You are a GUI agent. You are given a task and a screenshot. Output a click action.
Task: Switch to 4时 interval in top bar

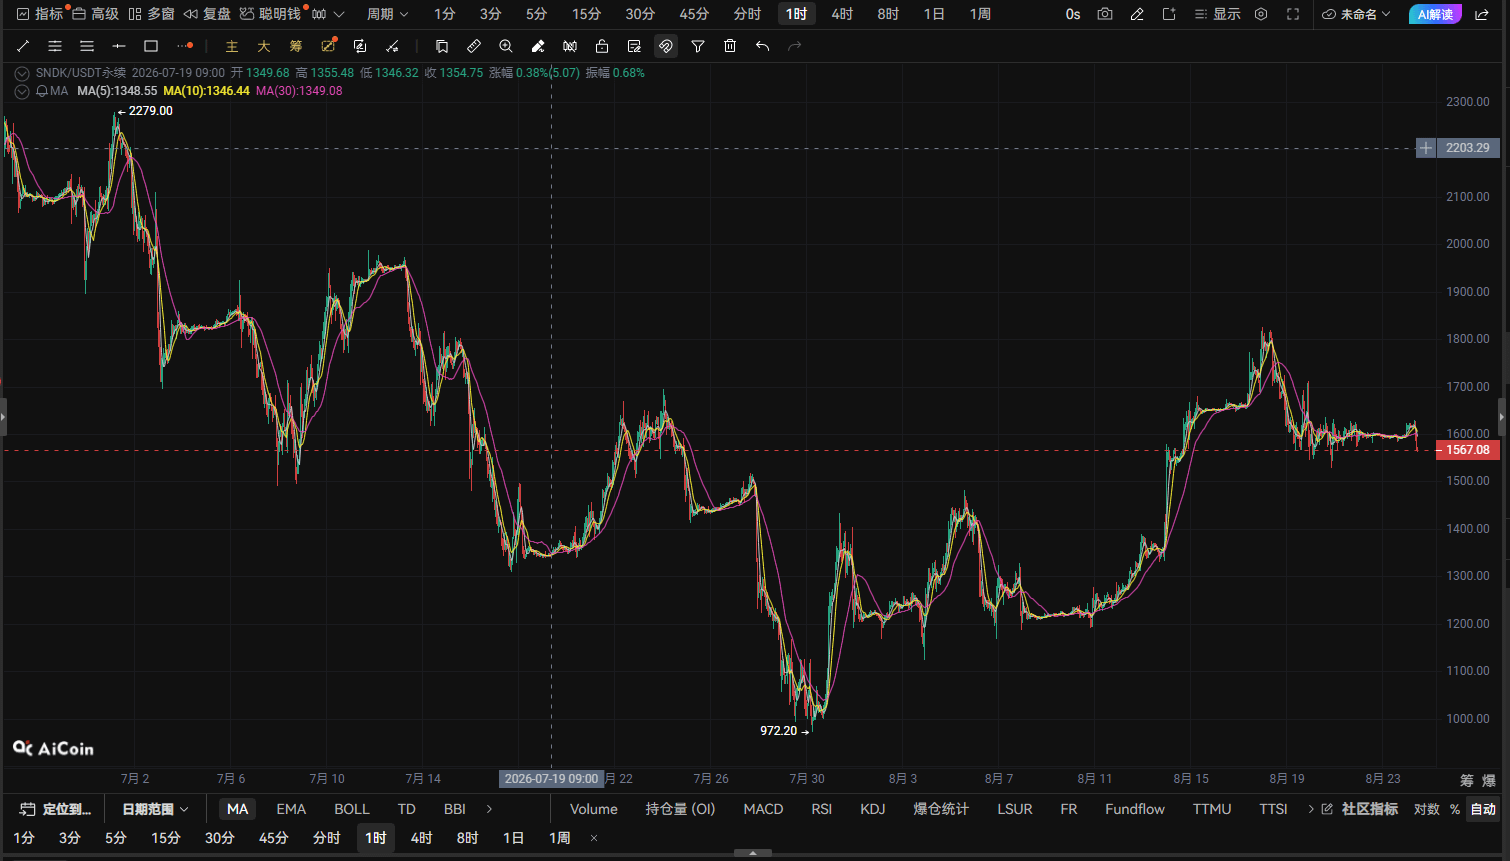(842, 14)
